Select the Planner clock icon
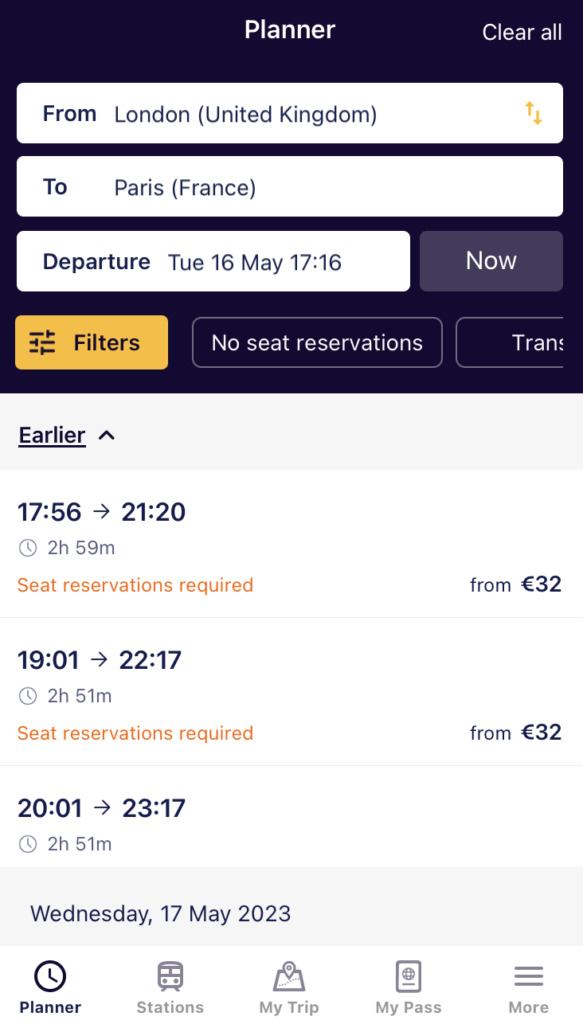 [50, 976]
